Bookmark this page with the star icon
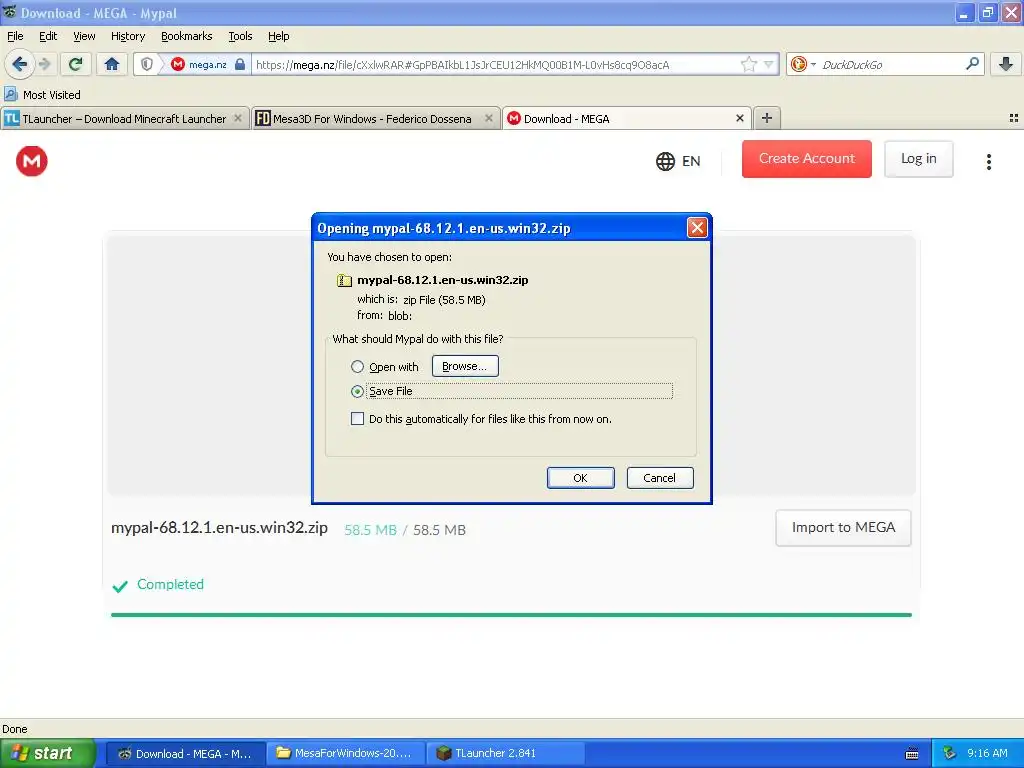The width and height of the screenshot is (1024, 768). click(748, 64)
